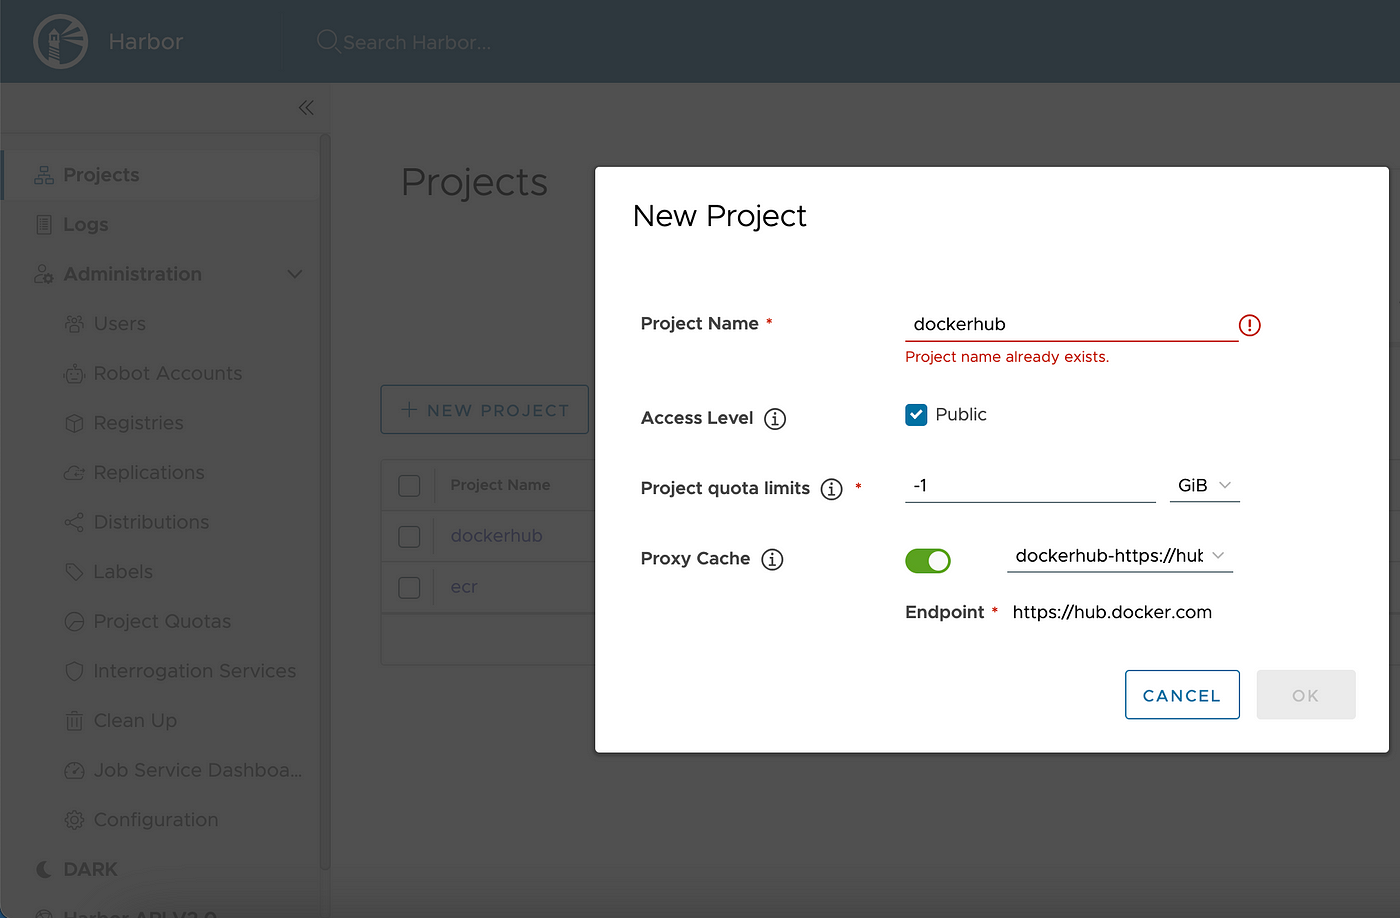Click 'Project name already exists.' error text

click(1007, 357)
